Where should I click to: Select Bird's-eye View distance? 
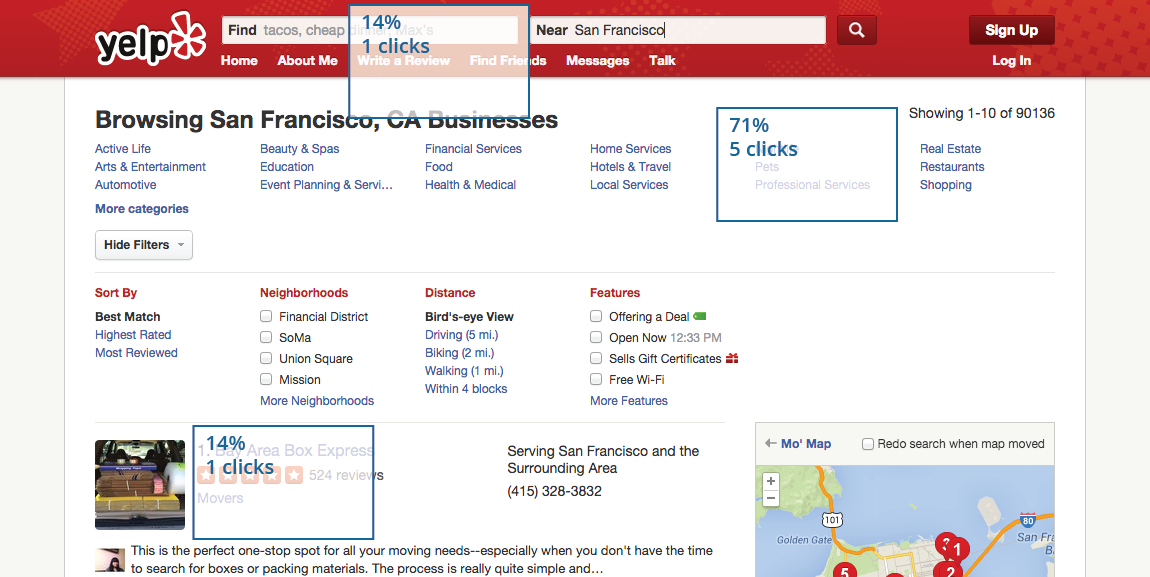[x=469, y=317]
